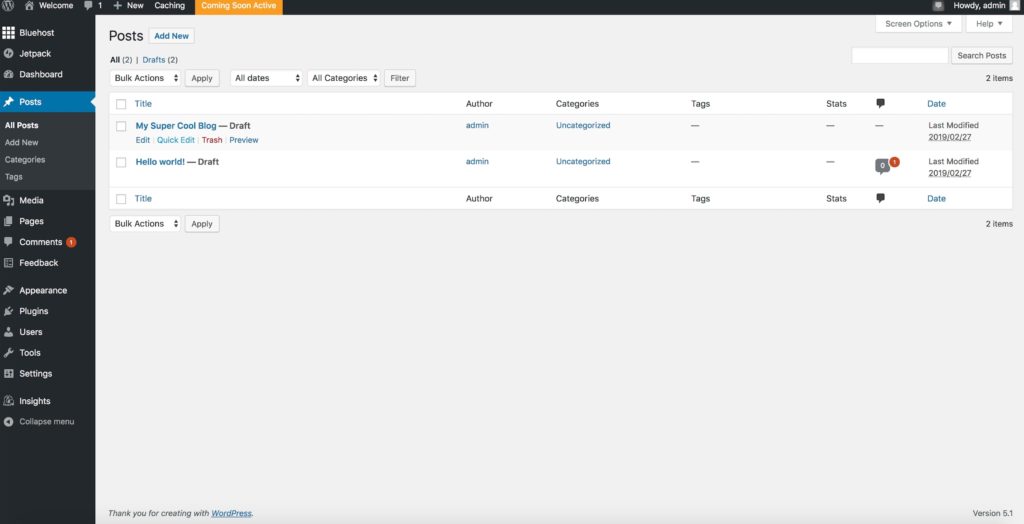The width and height of the screenshot is (1024, 524).
Task: Check the select-all box in table footer
Action: coord(121,199)
